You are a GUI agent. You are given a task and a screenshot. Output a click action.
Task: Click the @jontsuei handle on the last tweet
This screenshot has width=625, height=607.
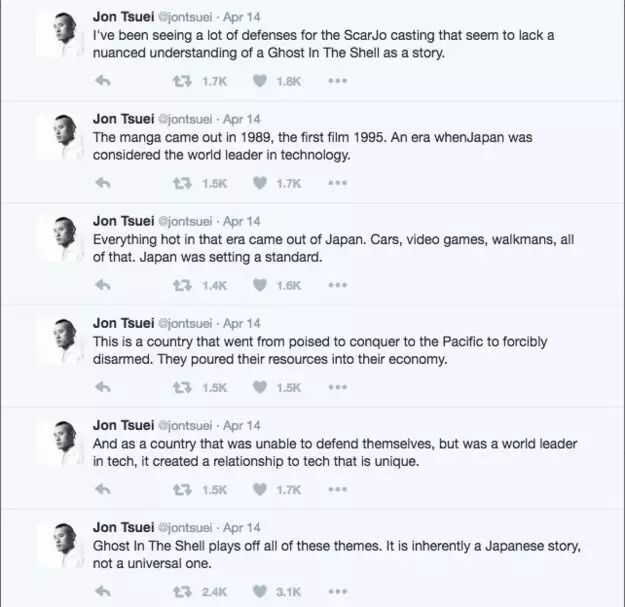[x=184, y=527]
